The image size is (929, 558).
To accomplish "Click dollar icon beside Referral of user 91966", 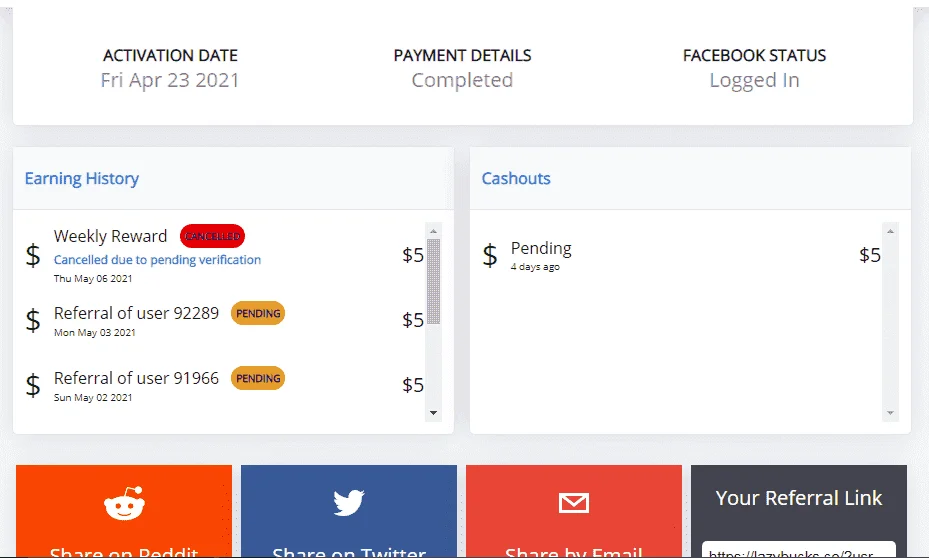I will (x=33, y=385).
